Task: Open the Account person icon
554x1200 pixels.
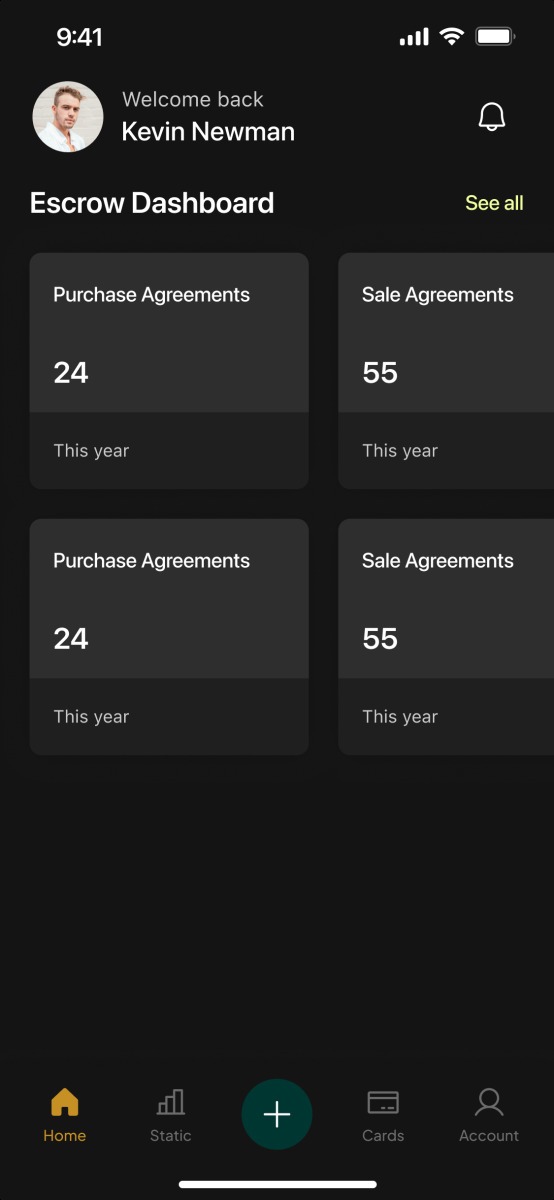Action: (489, 1102)
